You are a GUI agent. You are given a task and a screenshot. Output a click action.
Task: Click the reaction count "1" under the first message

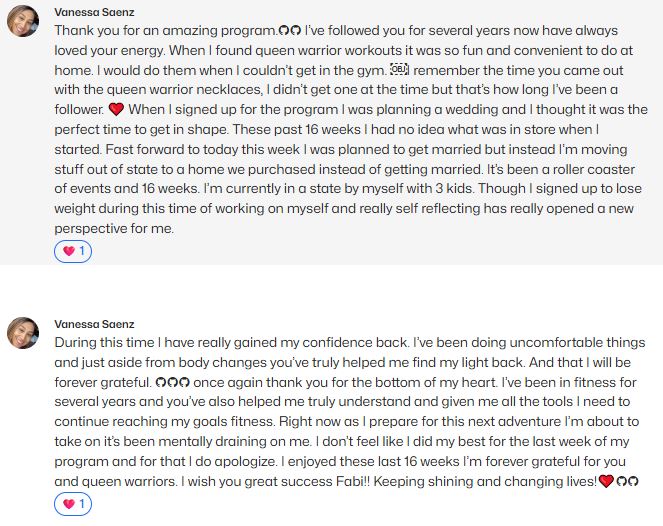pyautogui.click(x=82, y=251)
